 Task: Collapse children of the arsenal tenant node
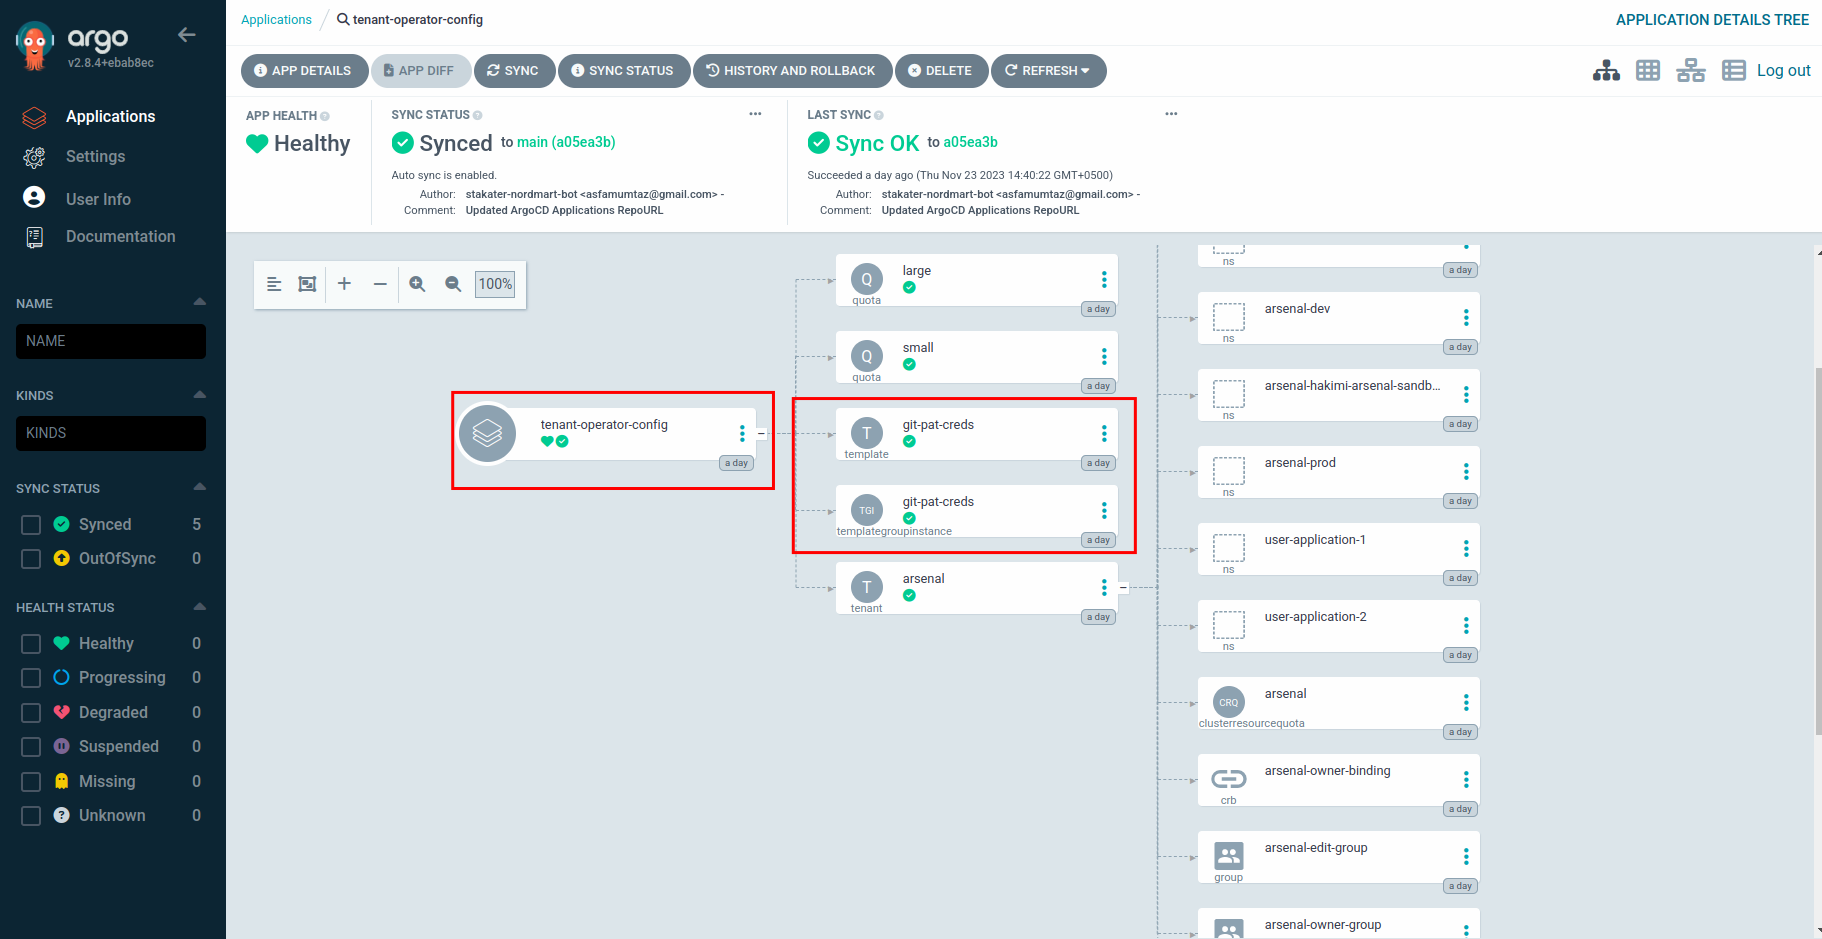point(1123,588)
